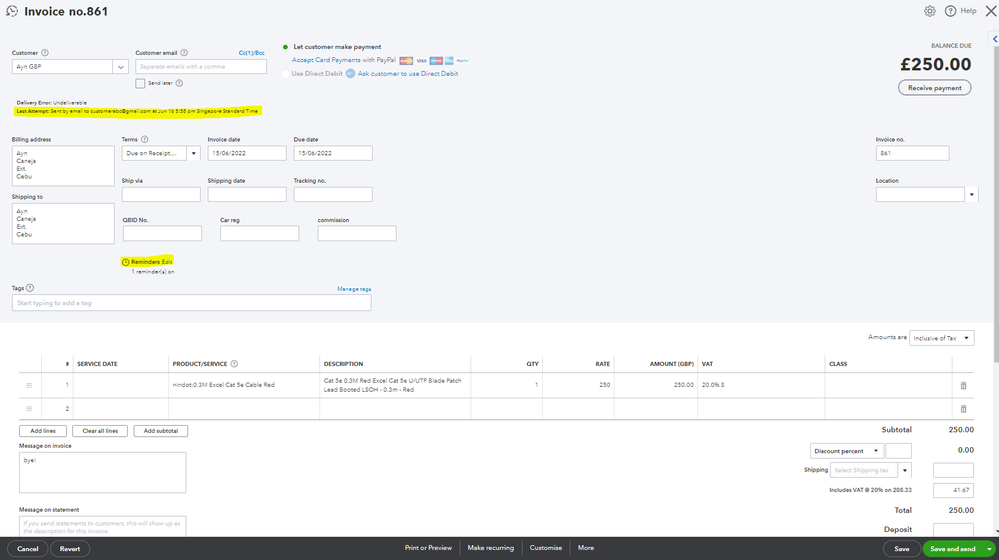Click the Invoice date field
The width and height of the screenshot is (999, 560).
coord(247,153)
